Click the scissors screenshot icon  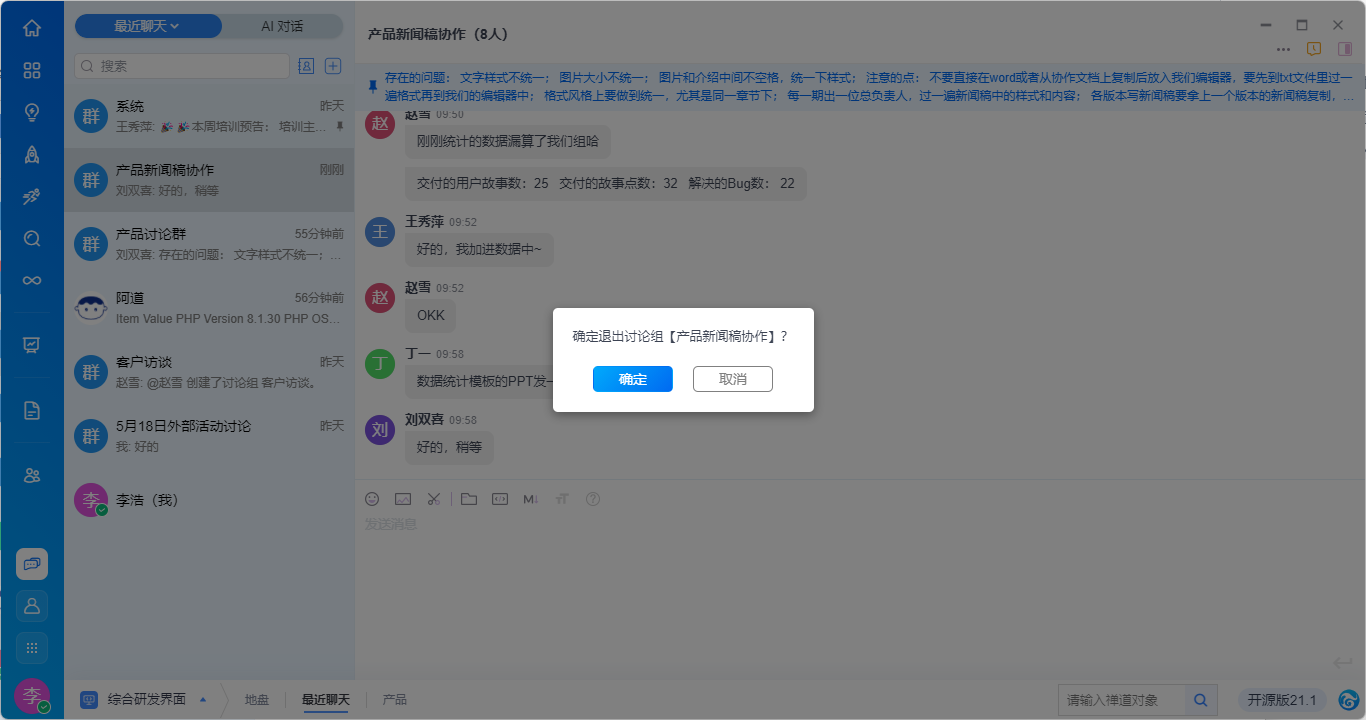point(434,498)
